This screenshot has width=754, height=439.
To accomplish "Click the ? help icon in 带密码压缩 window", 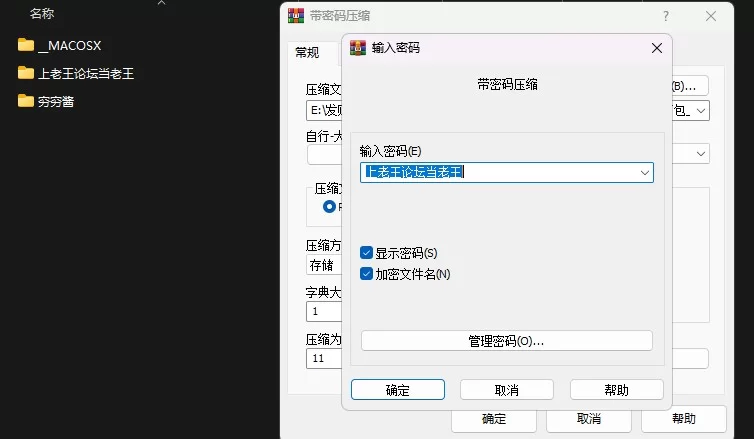I will click(666, 16).
